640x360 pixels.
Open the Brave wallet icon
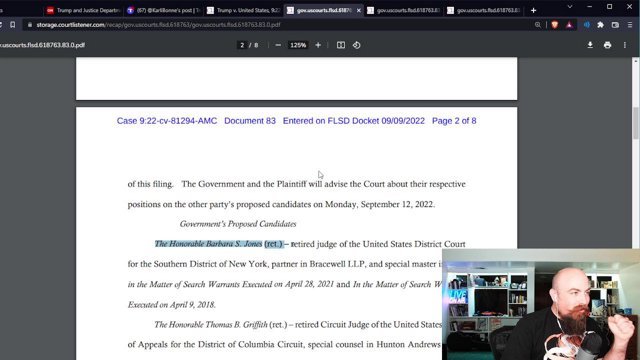coord(615,25)
